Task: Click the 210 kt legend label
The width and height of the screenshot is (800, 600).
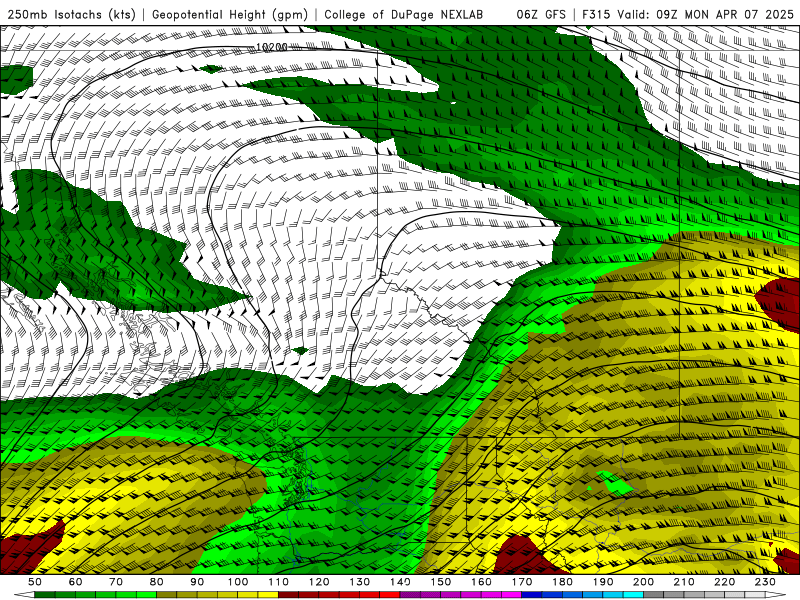Action: [x=684, y=582]
